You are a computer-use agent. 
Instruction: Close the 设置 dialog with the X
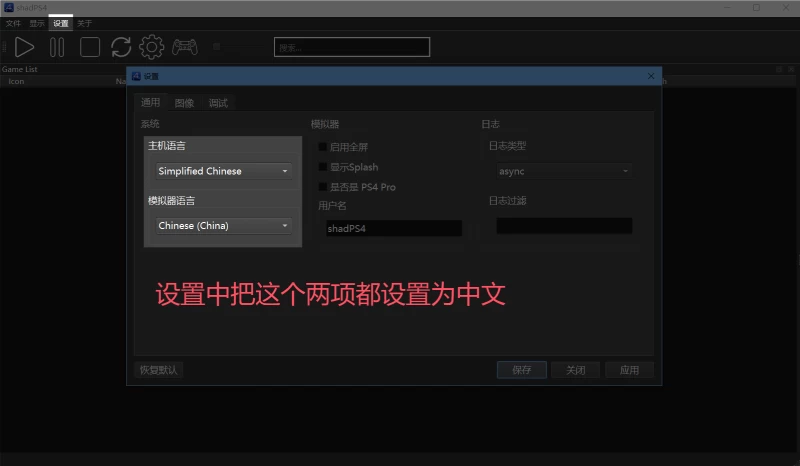651,76
